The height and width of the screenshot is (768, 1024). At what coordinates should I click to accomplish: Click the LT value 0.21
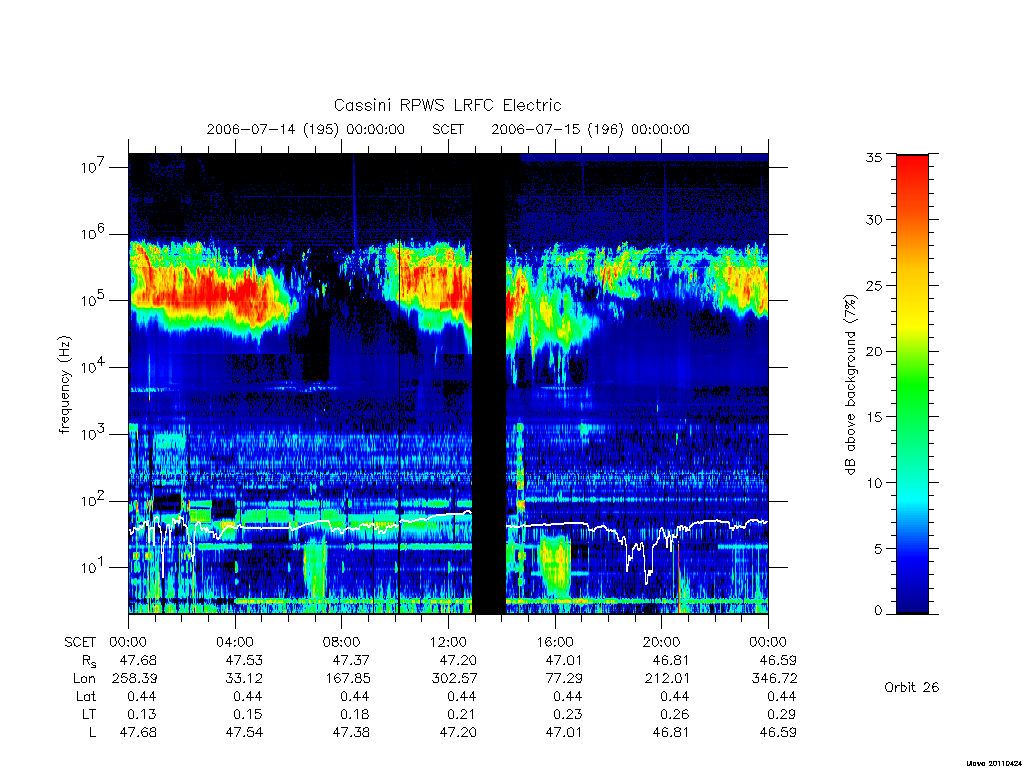(x=462, y=714)
